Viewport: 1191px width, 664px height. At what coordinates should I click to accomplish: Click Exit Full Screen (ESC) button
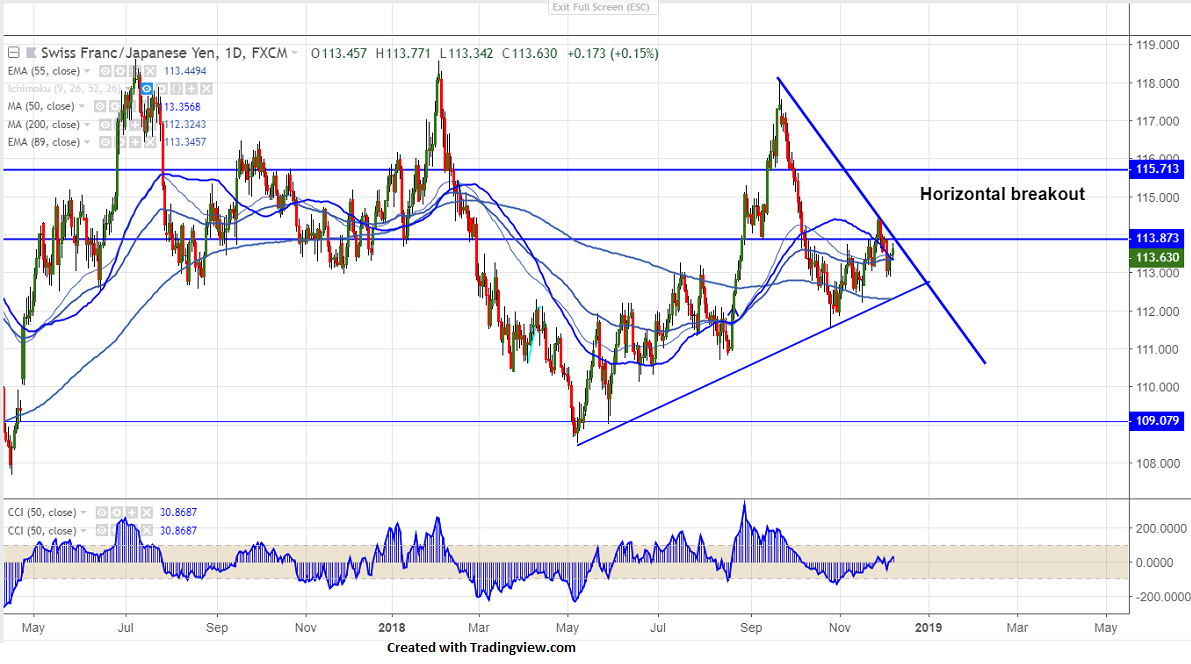pos(602,7)
